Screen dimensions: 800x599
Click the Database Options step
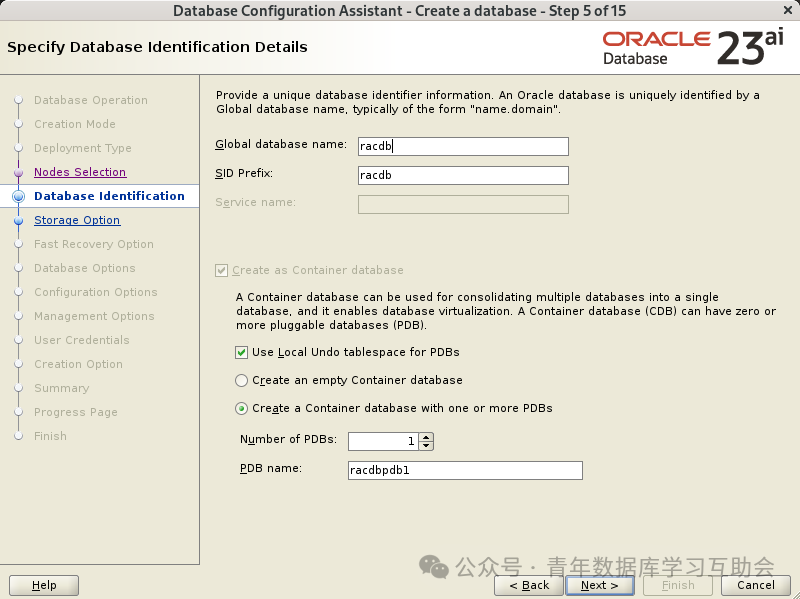85,268
